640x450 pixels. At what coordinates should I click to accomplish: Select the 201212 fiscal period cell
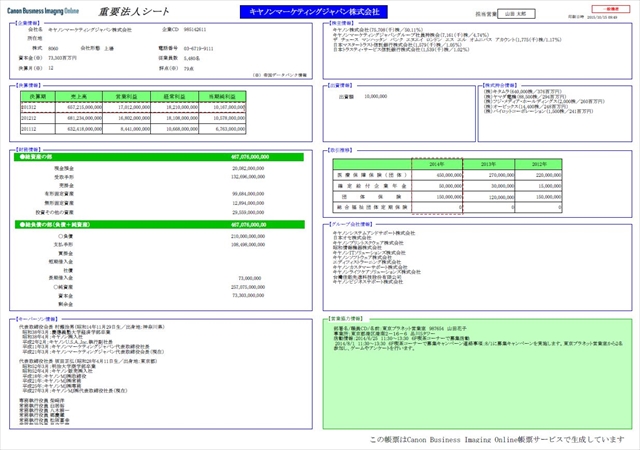click(38, 118)
